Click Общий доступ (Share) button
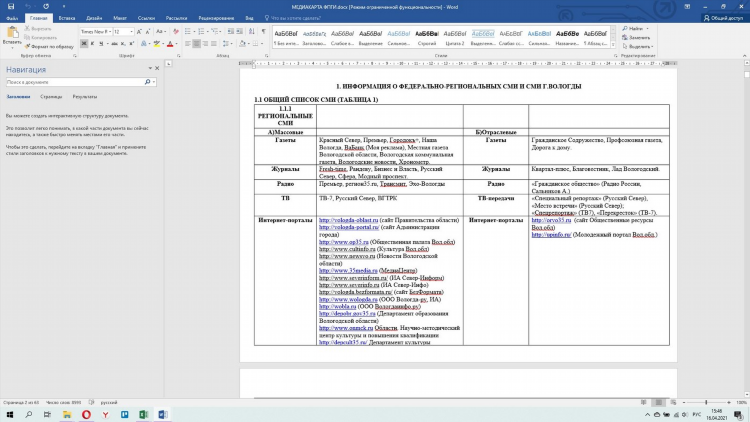 (723, 18)
